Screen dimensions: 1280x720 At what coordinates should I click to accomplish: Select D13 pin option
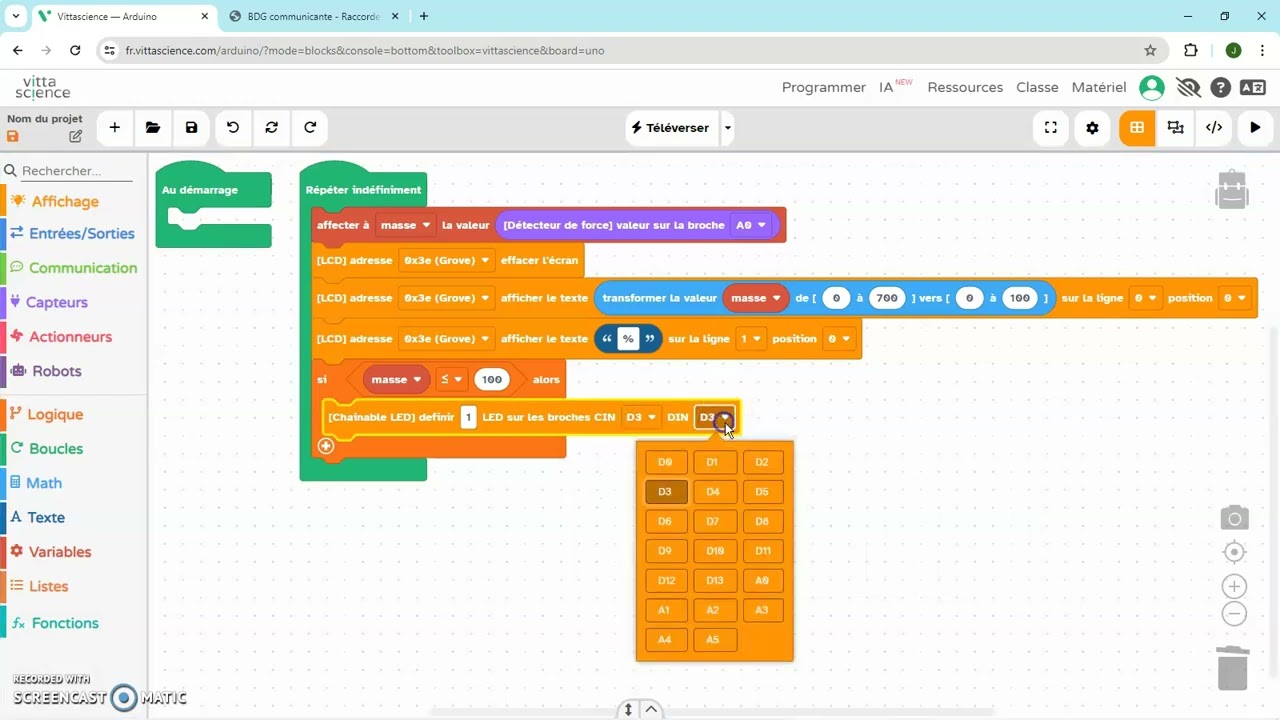(714, 580)
